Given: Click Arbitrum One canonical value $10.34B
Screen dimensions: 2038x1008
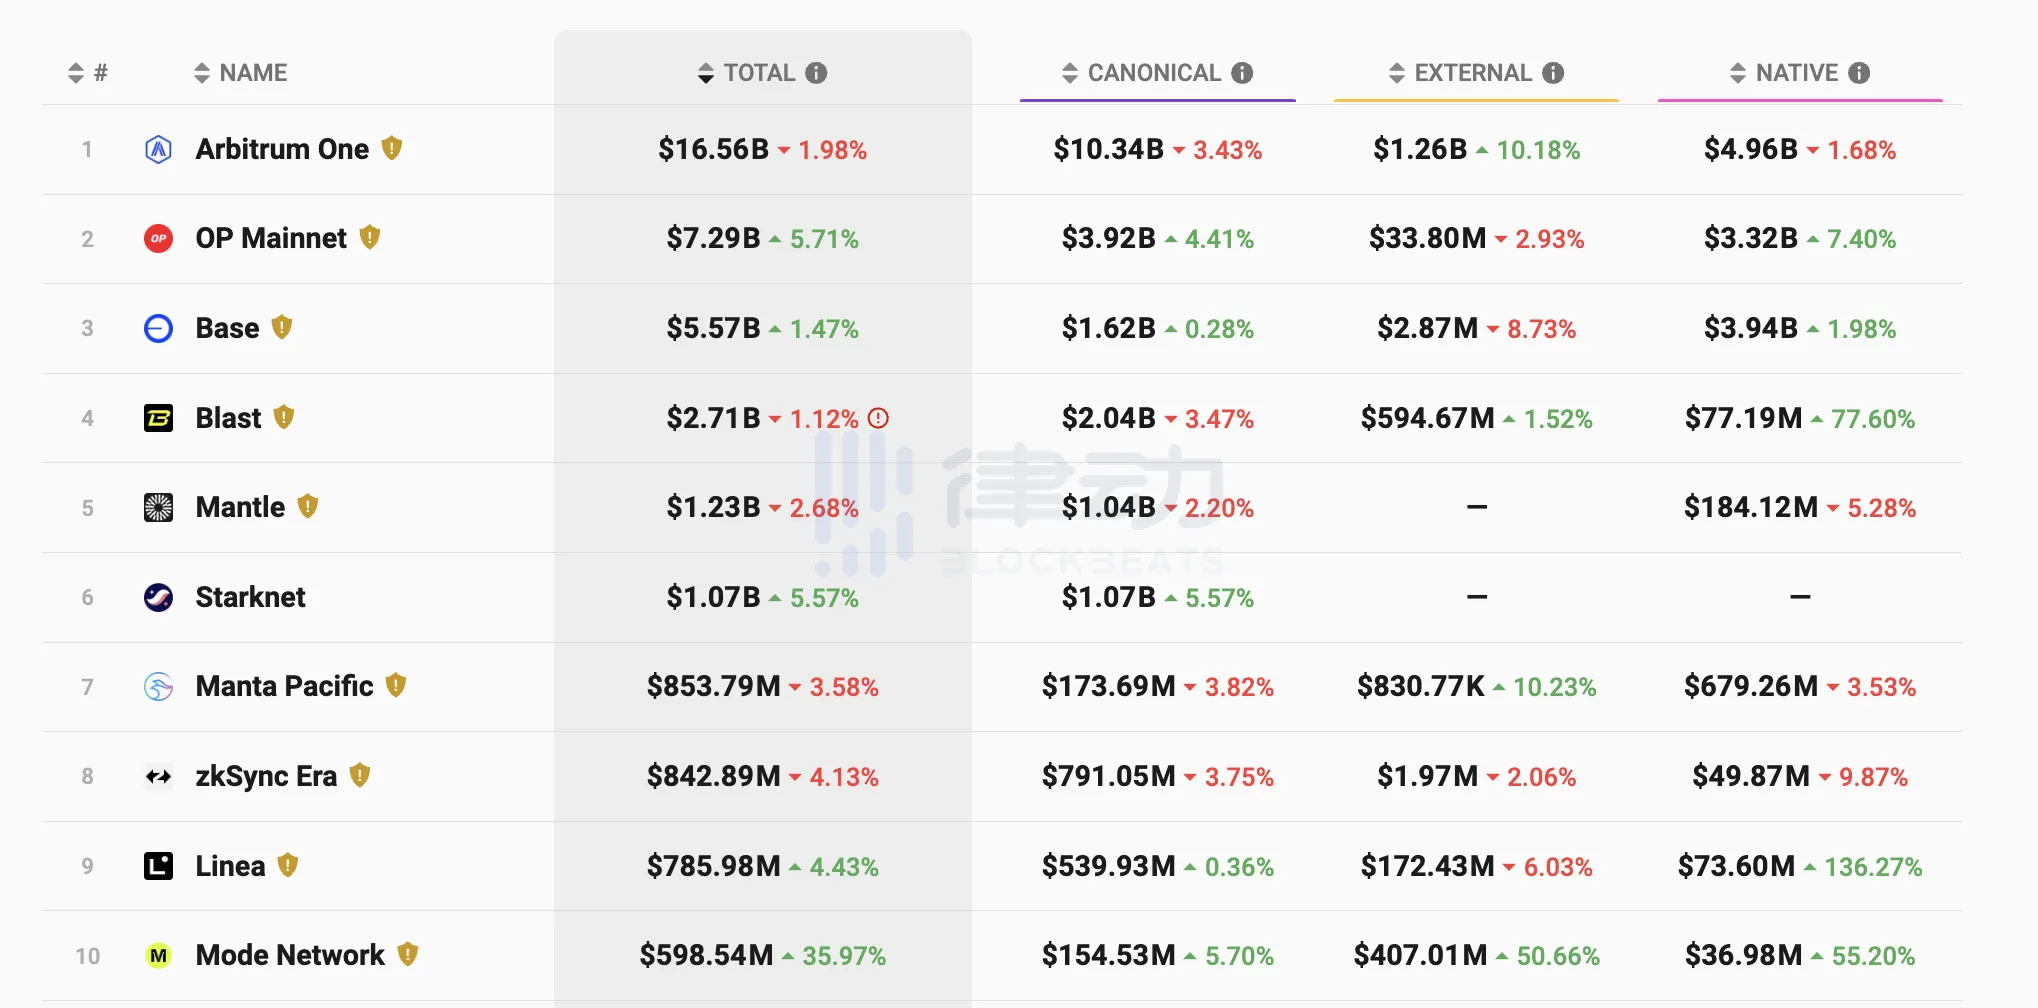Looking at the screenshot, I should click(x=1108, y=150).
